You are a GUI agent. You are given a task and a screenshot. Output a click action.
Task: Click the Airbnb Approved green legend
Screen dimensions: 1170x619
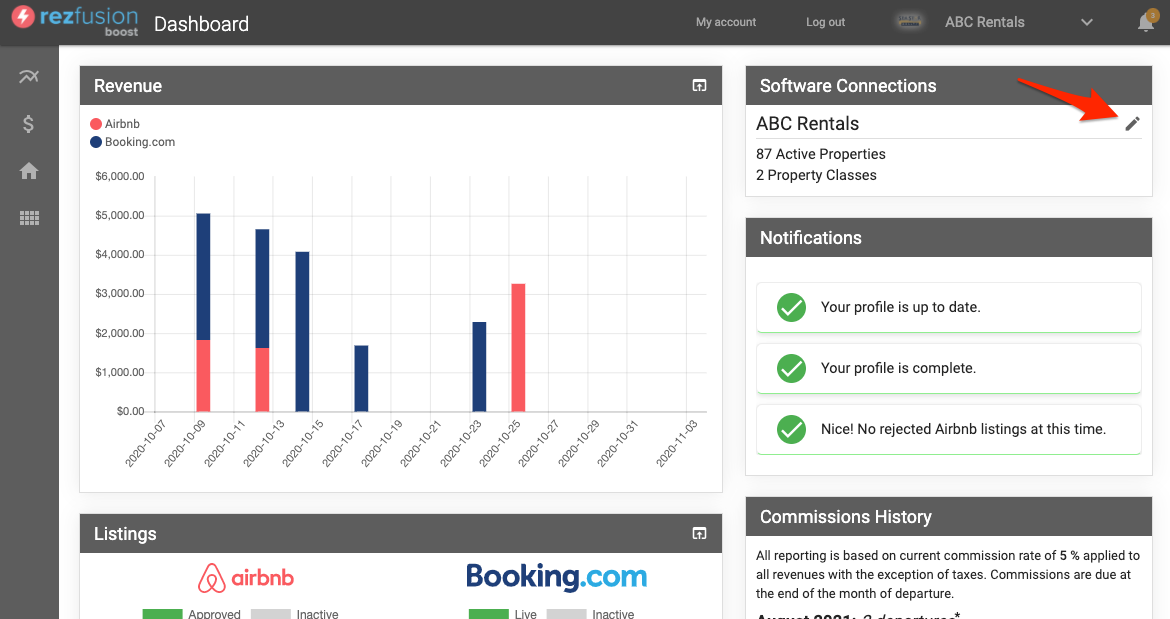click(162, 614)
